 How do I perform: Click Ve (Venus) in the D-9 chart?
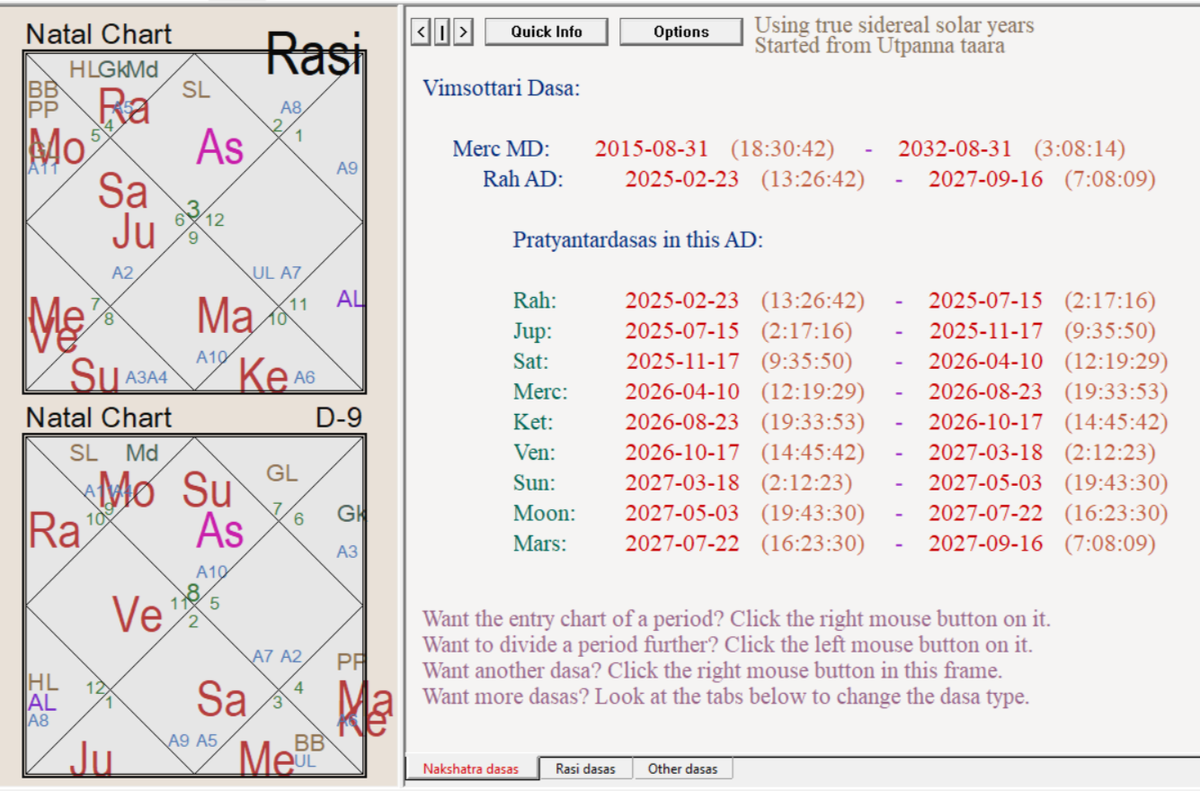[x=137, y=614]
